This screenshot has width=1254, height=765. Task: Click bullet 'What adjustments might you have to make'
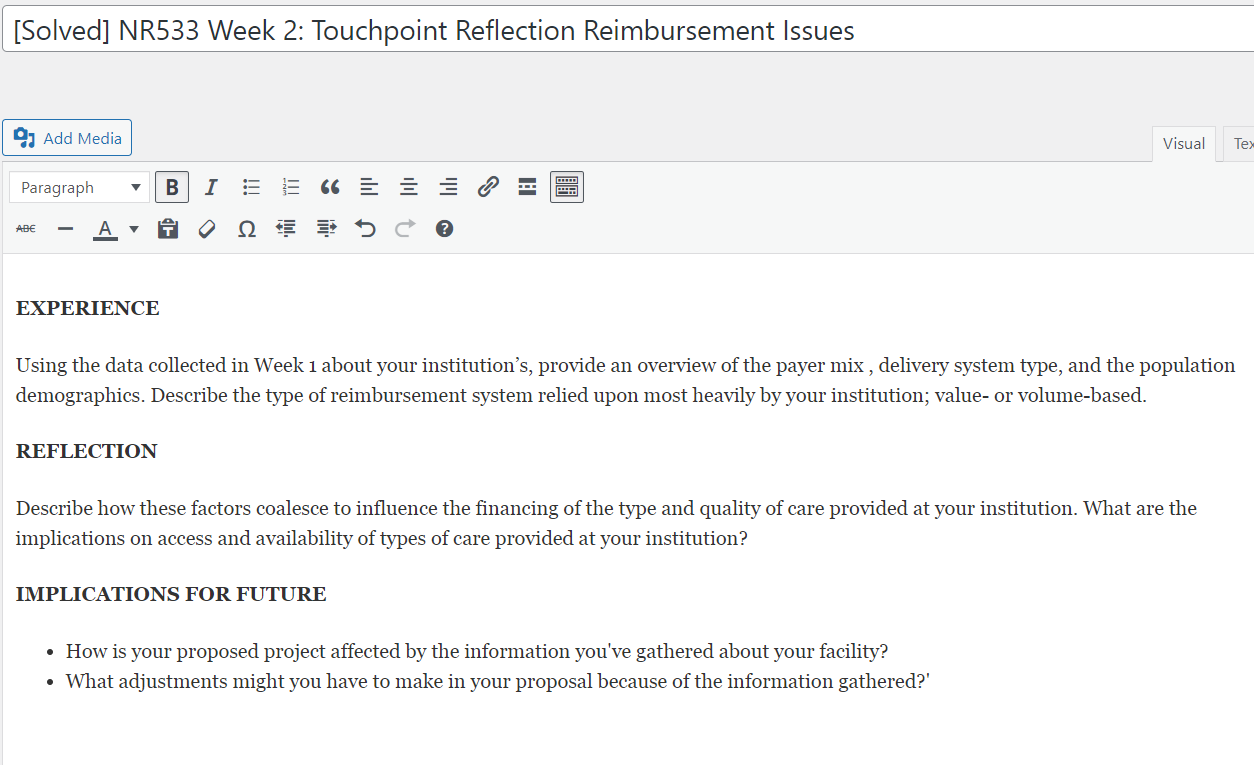[x=498, y=682]
